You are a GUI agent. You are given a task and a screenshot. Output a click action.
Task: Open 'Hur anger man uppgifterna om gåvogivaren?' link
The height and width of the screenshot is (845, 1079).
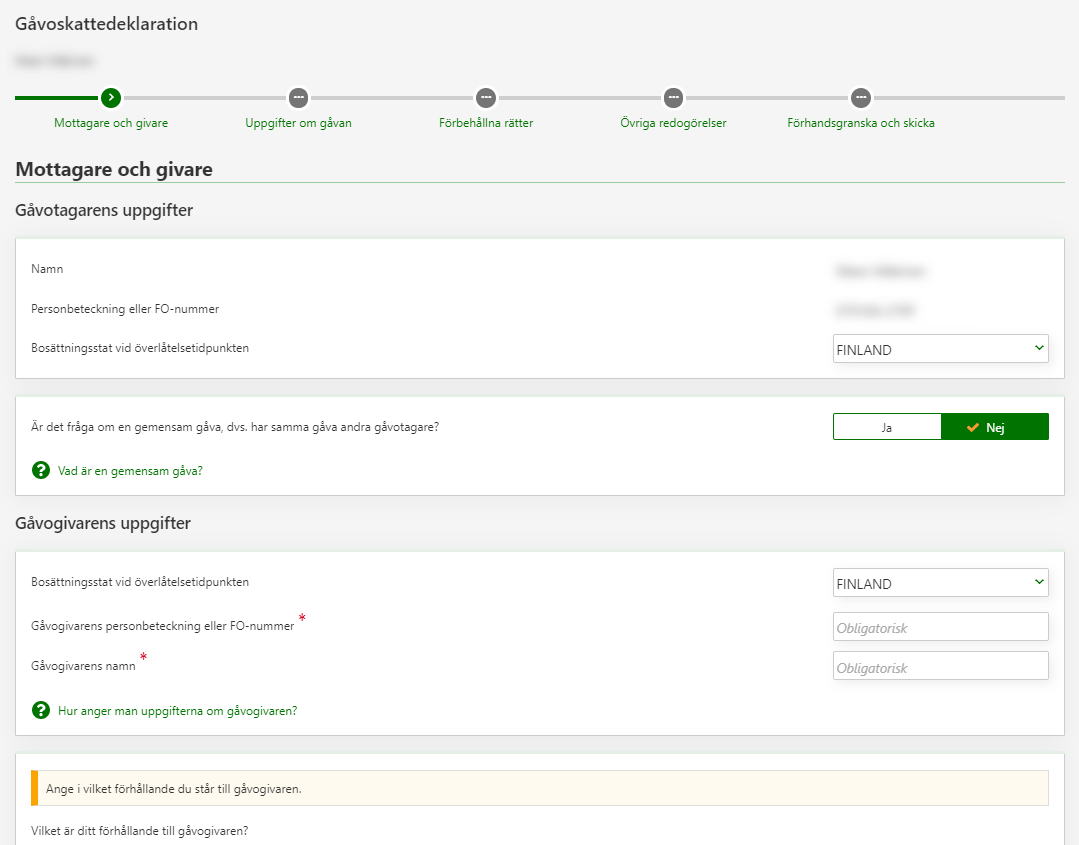point(177,711)
